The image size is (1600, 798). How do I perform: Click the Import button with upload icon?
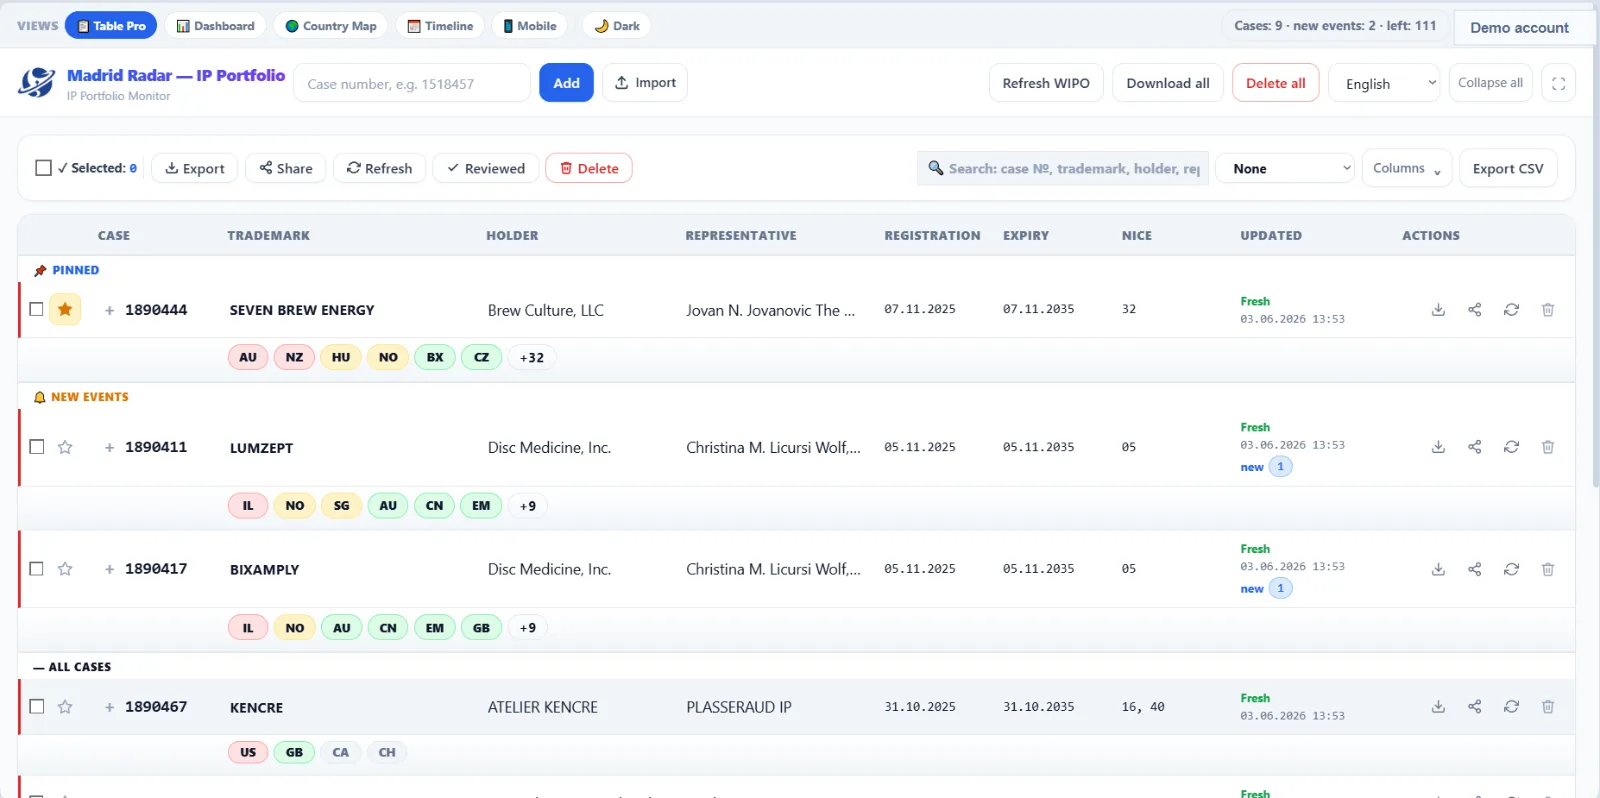coord(645,83)
